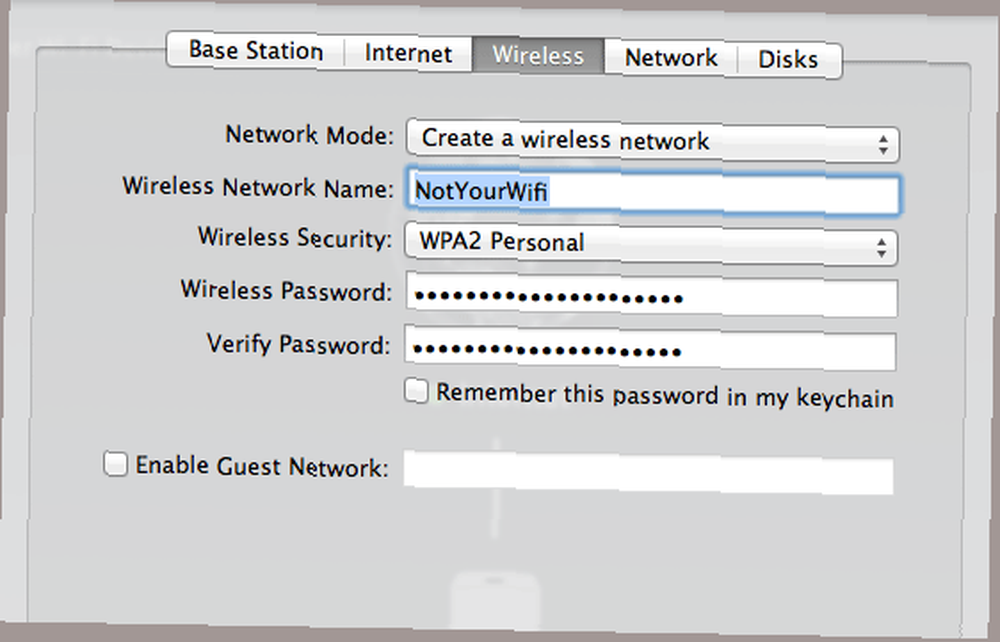The width and height of the screenshot is (1000, 642).
Task: Open the Internet tab
Action: coord(408,54)
